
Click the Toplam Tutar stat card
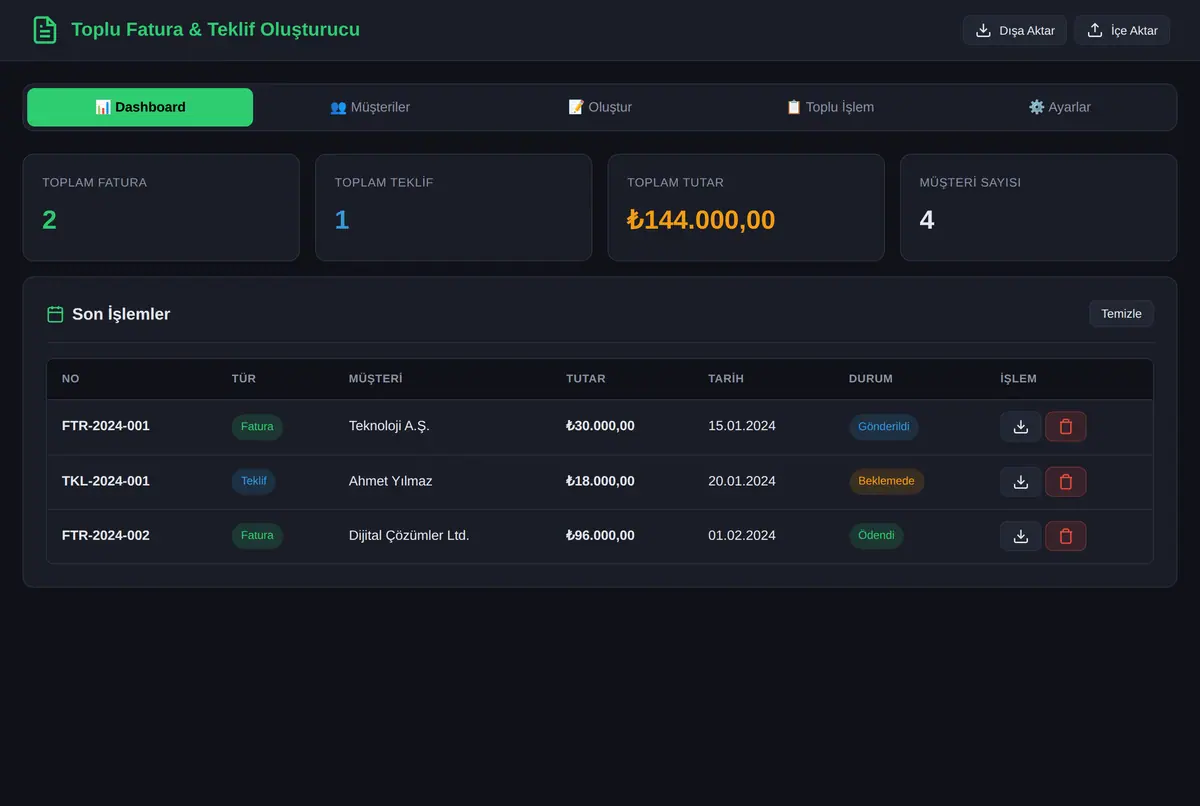tap(746, 208)
